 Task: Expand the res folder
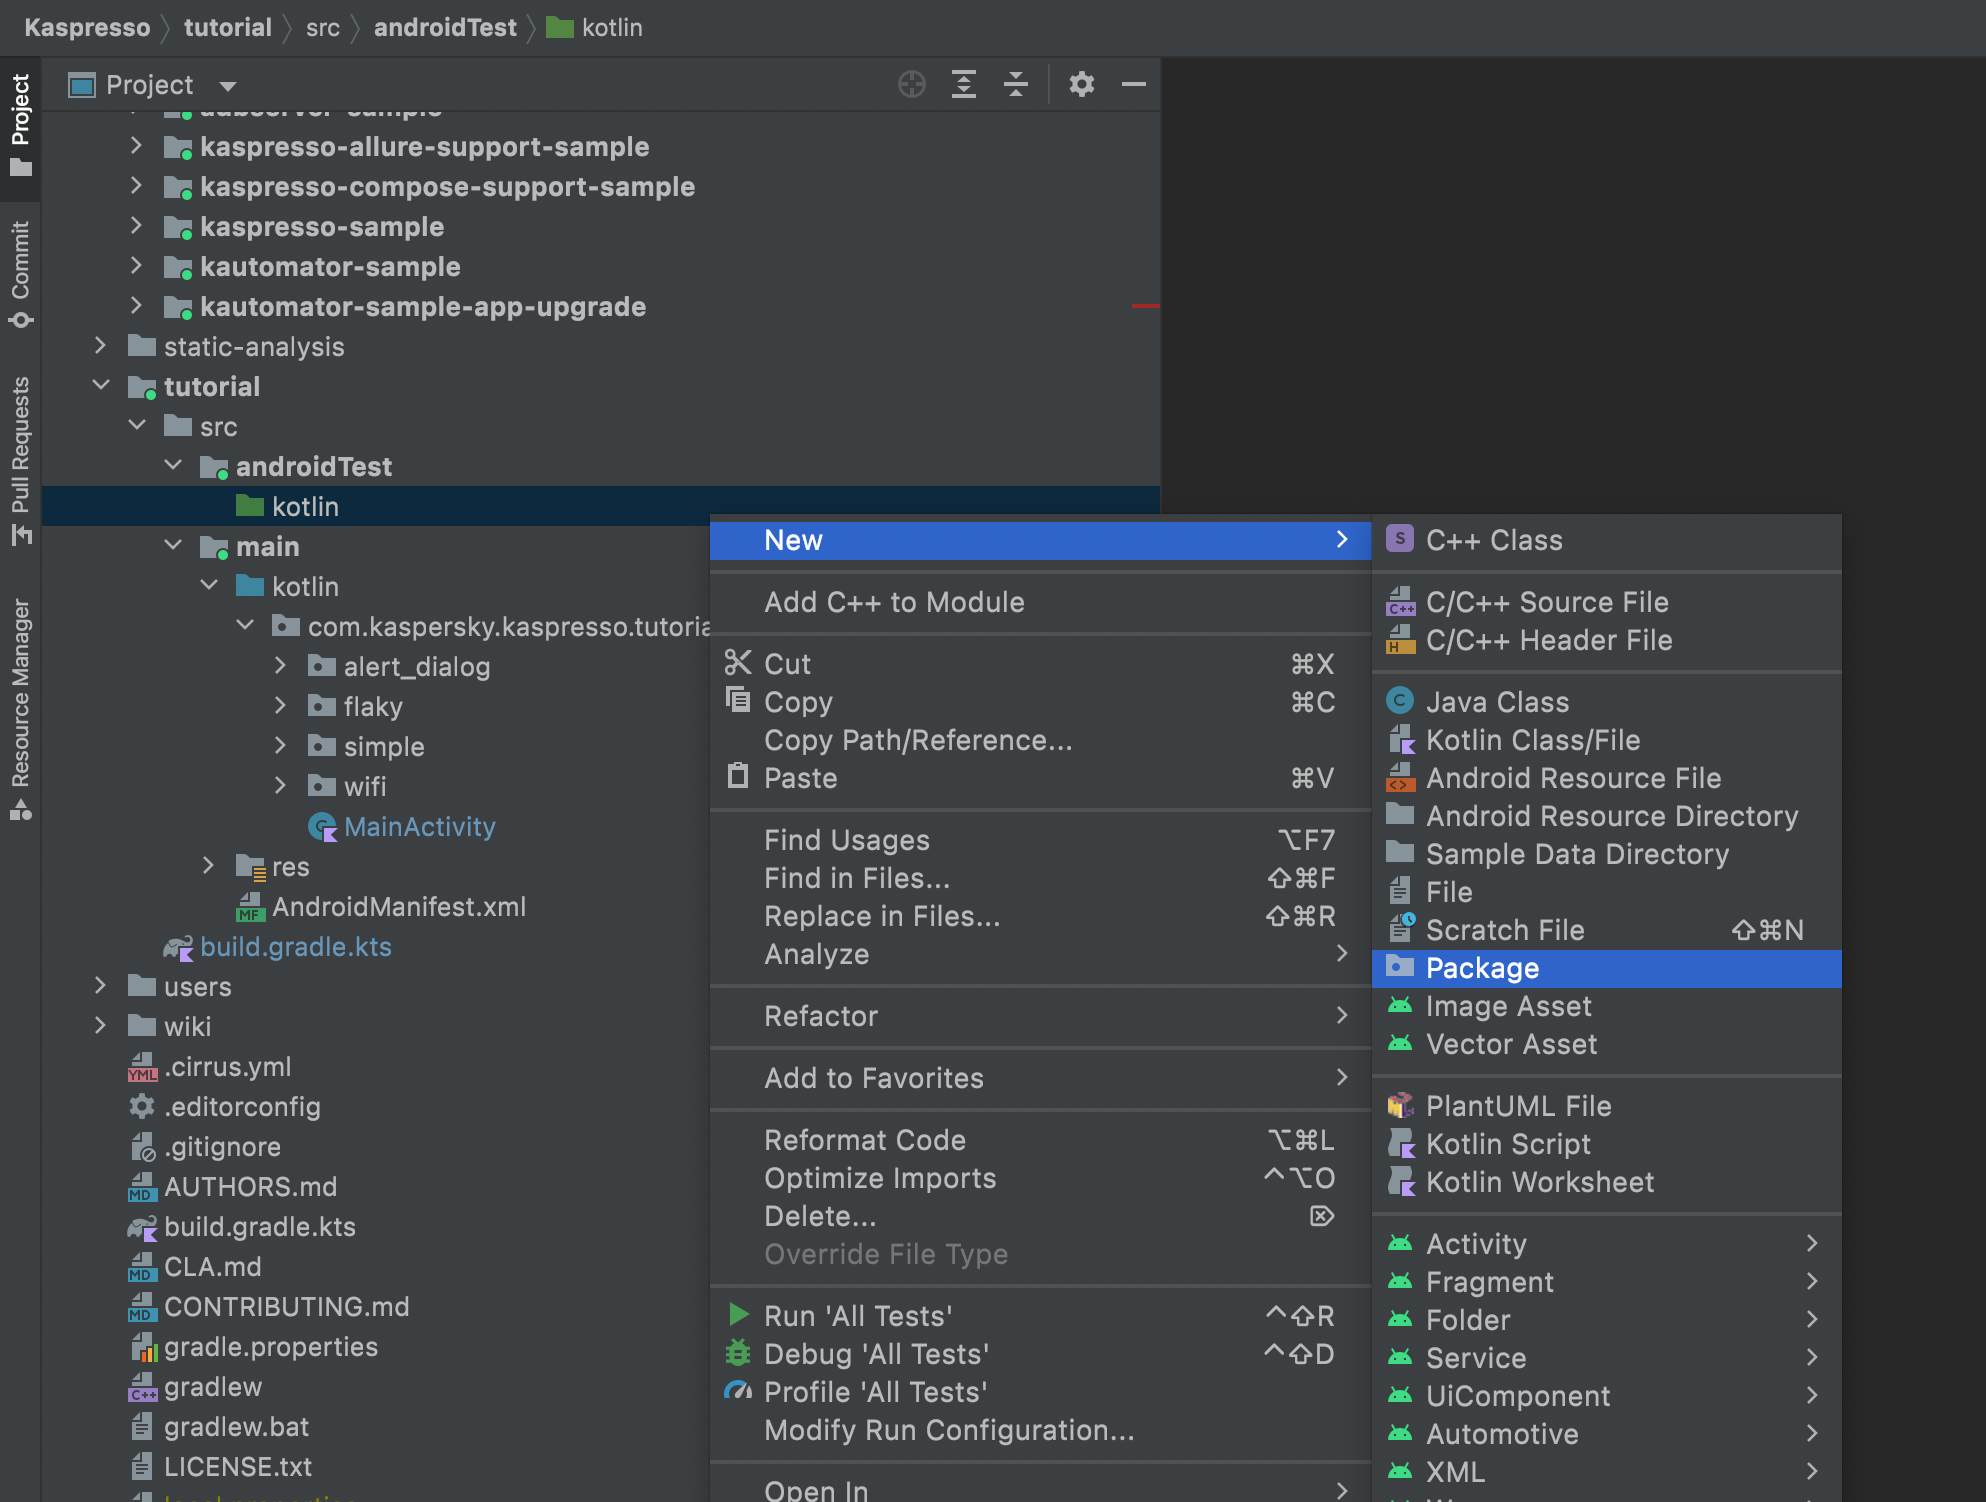[208, 866]
